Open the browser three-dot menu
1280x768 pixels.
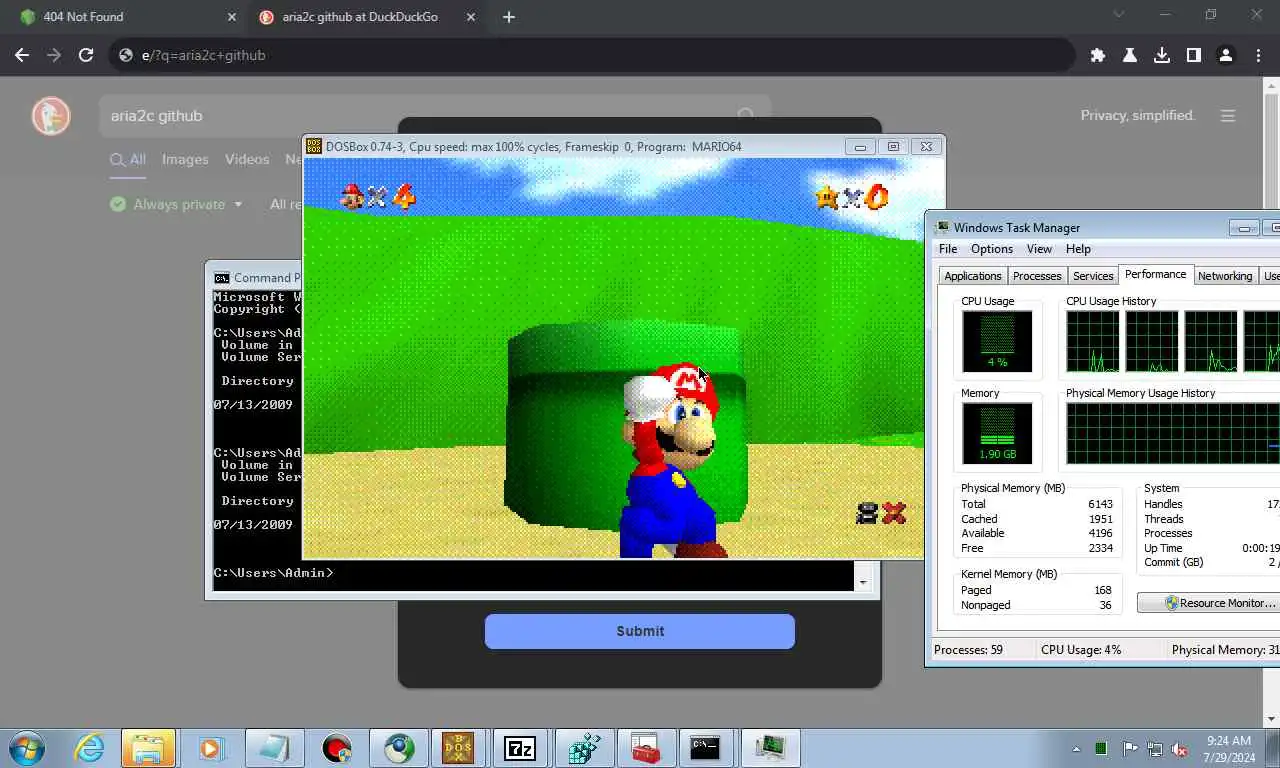click(x=1258, y=55)
